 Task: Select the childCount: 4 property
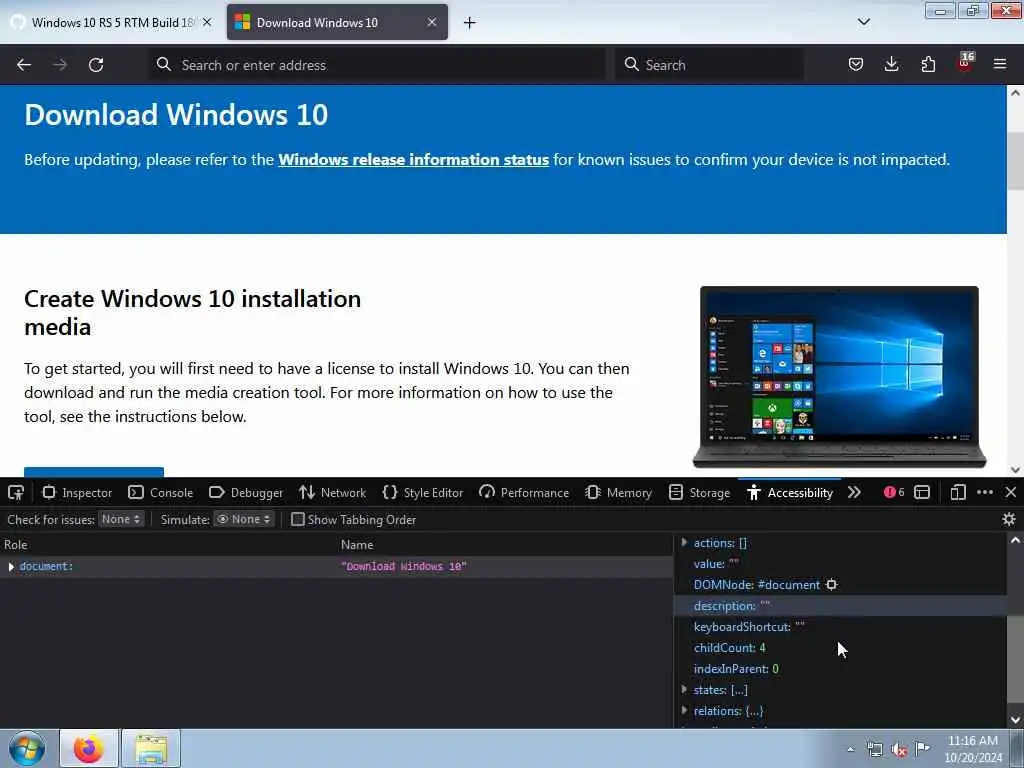pyautogui.click(x=729, y=648)
